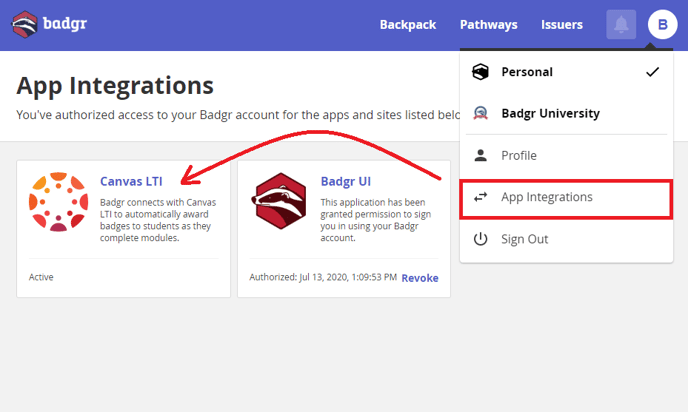Click the Canvas LTI description text
688x412 pixels.
point(158,220)
